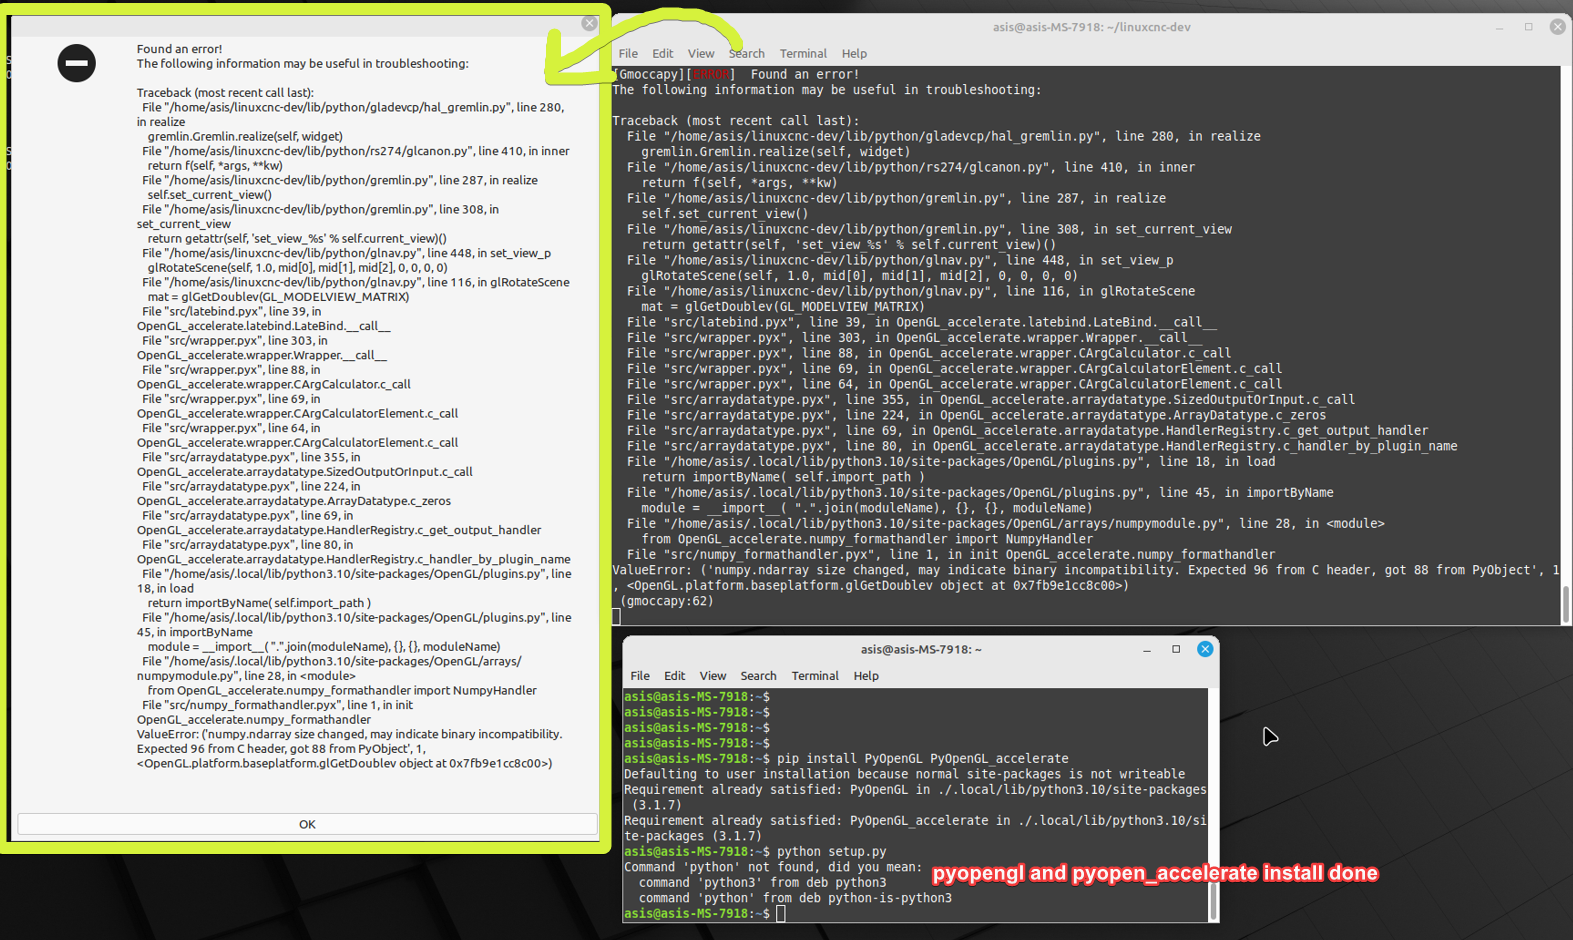Click 'from OpenGL_accelerate.numpy_formathandler import NumpyHandler' terminal line
The width and height of the screenshot is (1573, 940).
(x=867, y=539)
